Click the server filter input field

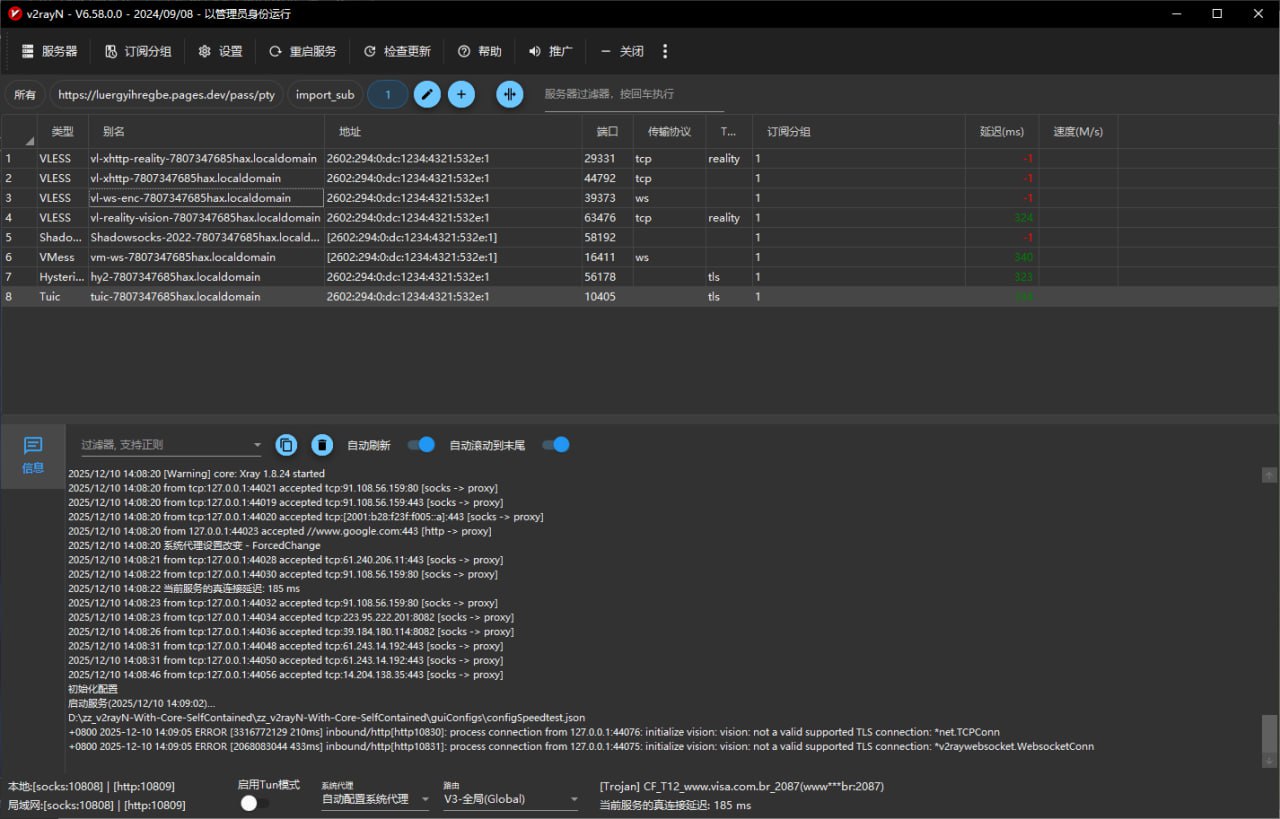(633, 95)
